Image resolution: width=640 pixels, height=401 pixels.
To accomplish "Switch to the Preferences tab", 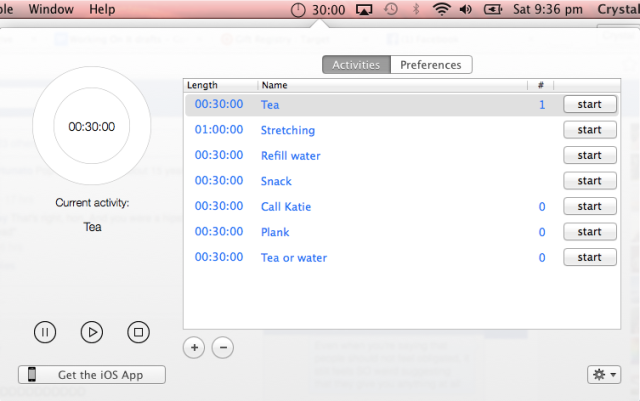I will pos(431,65).
